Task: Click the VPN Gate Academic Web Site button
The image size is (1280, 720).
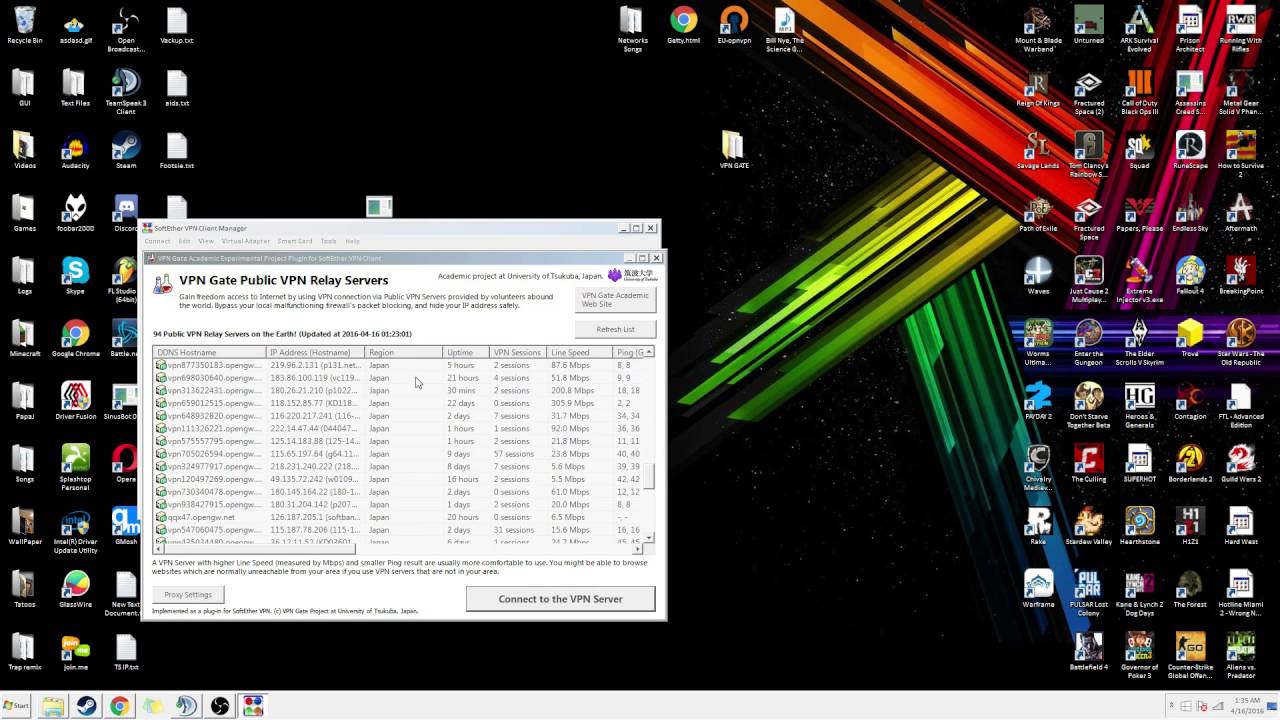Action: click(x=615, y=299)
